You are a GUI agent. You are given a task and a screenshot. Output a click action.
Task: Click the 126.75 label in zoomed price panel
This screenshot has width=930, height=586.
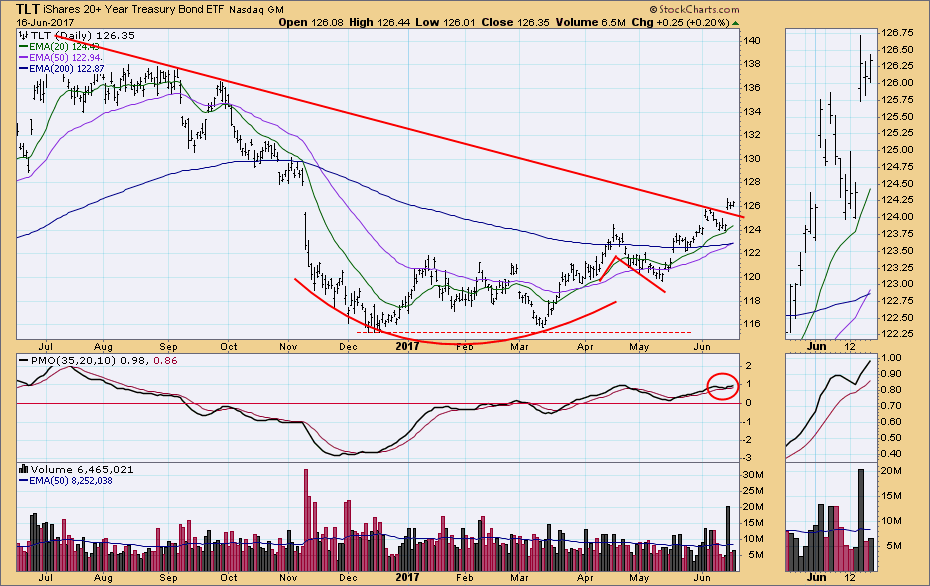897,33
